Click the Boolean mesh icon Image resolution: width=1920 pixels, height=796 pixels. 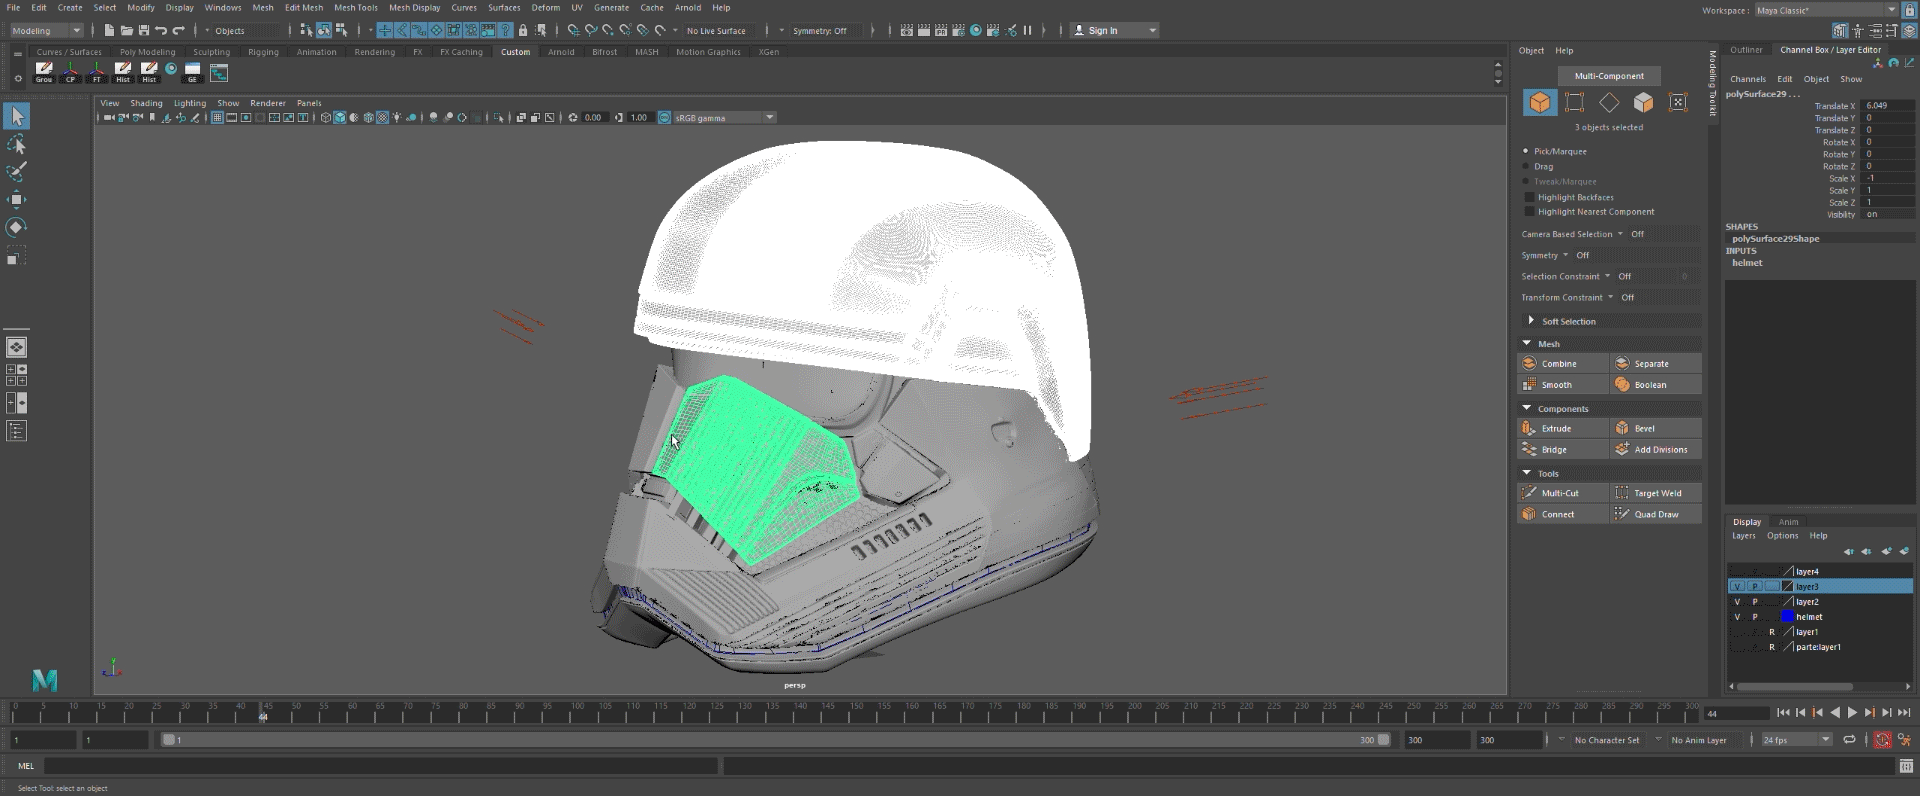click(1622, 385)
